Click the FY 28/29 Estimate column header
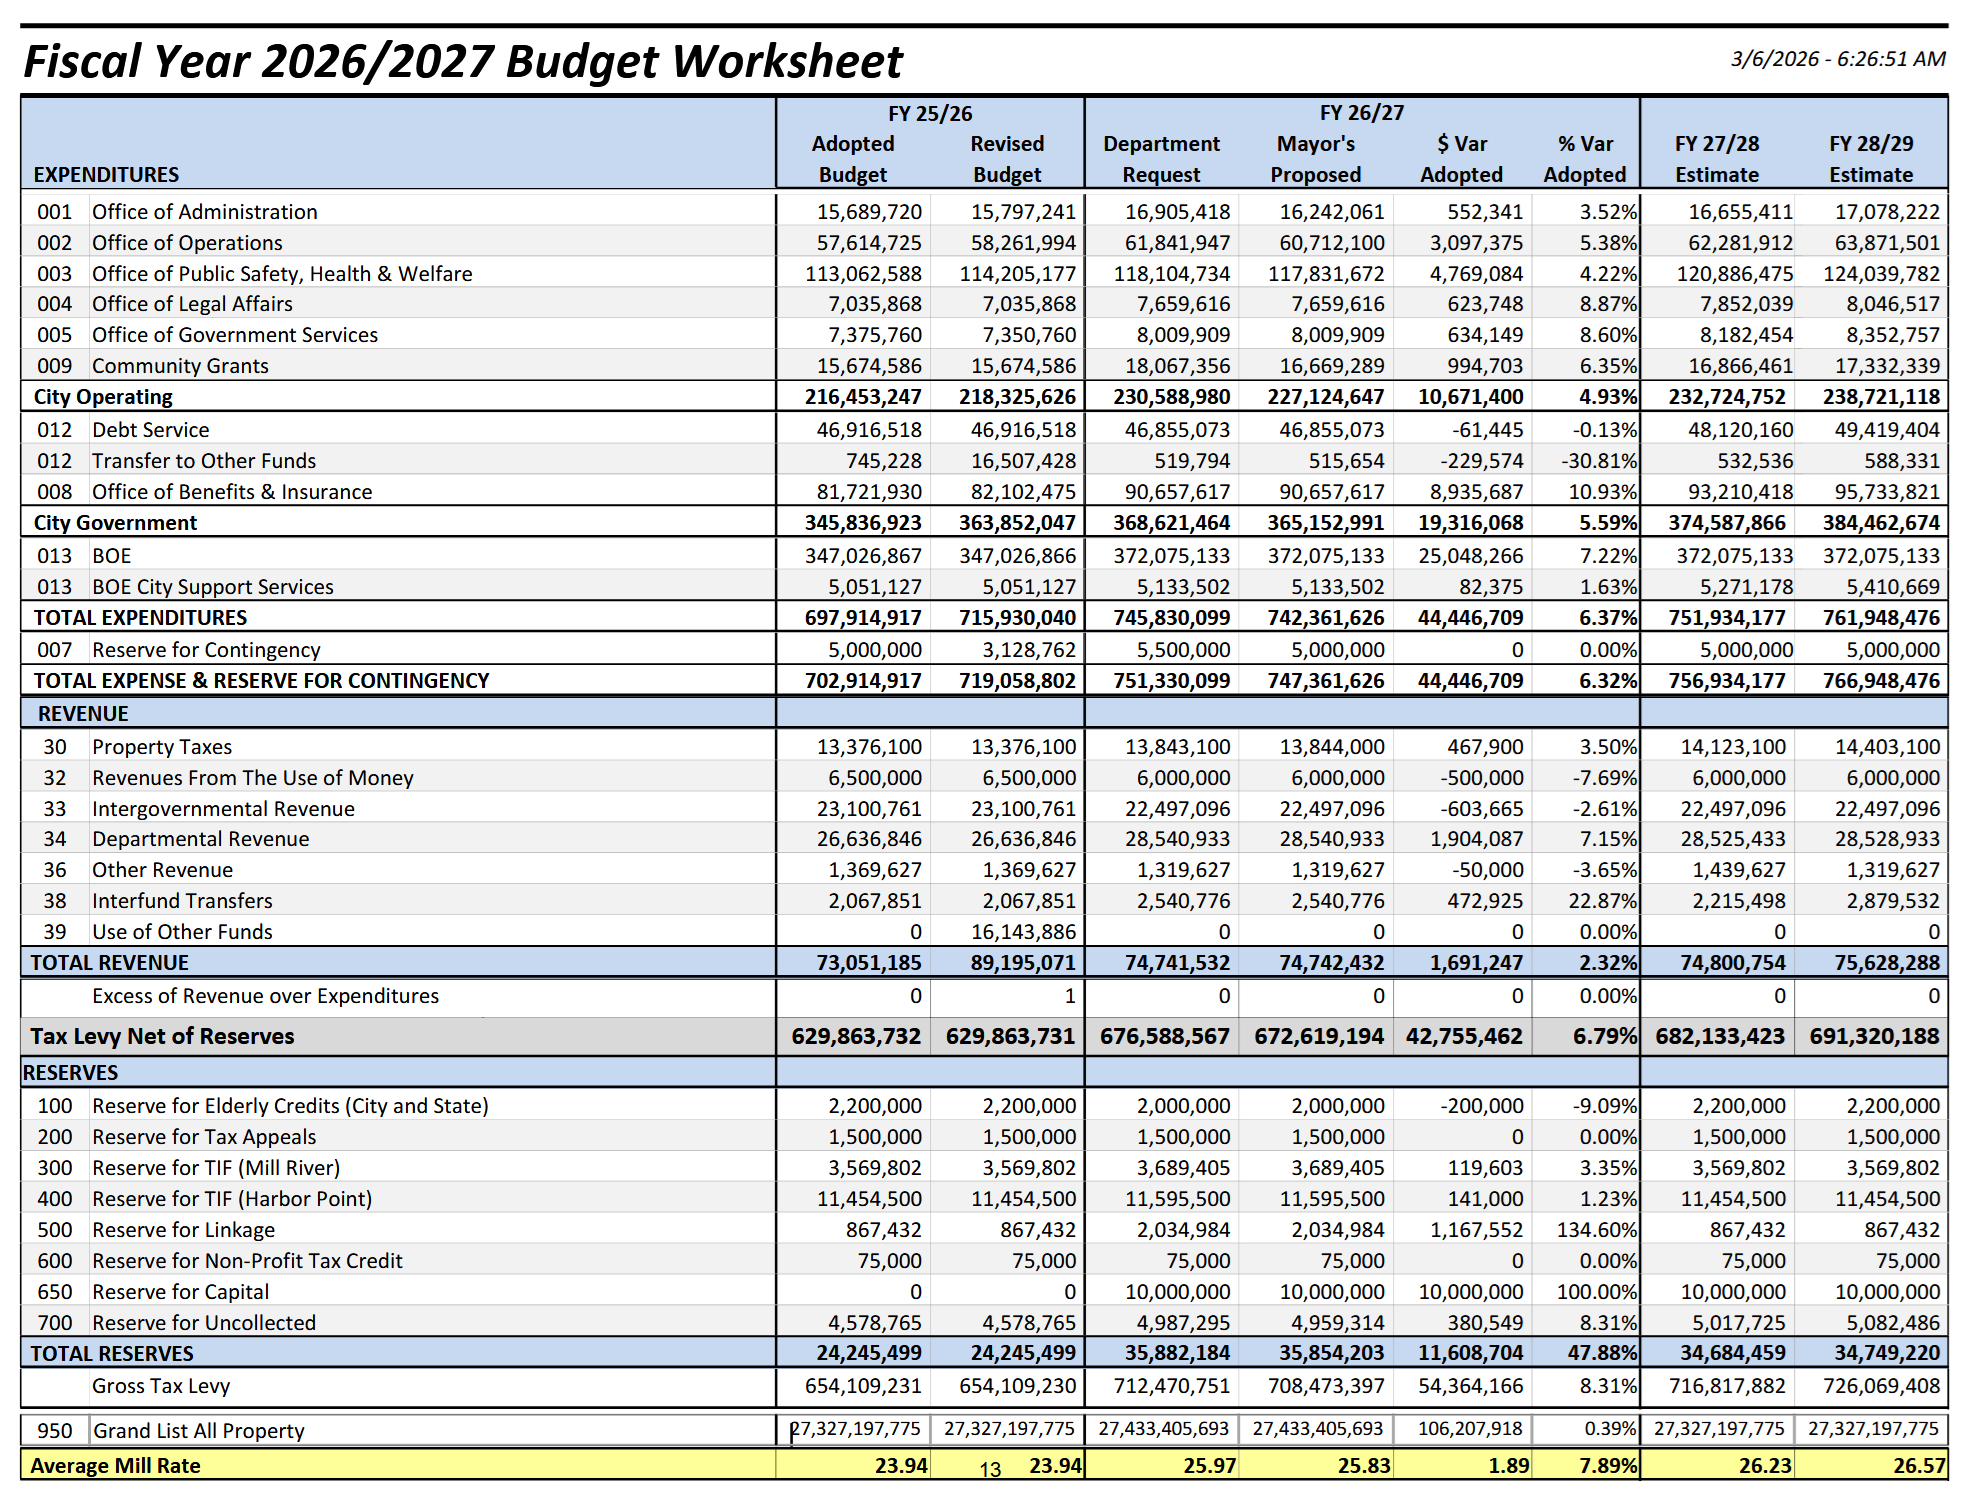The image size is (1963, 1501). (1870, 159)
